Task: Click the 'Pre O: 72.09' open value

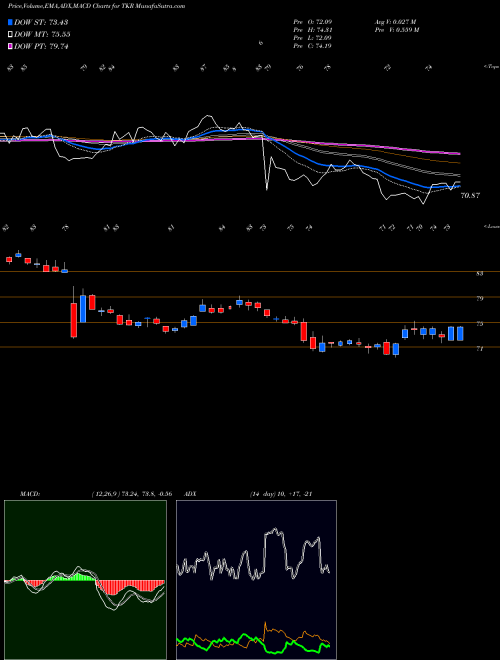Action: click(x=312, y=21)
